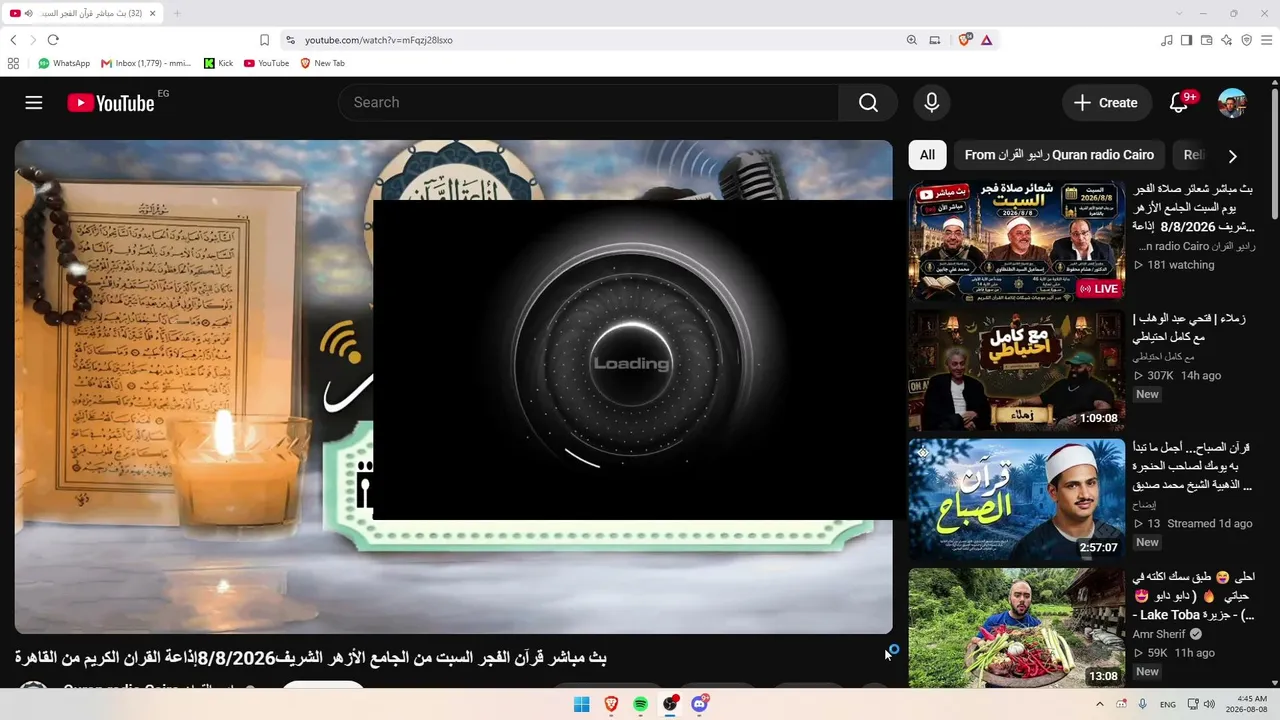The width and height of the screenshot is (1280, 720).
Task: Bookmark this page in the address bar
Action: 264,40
